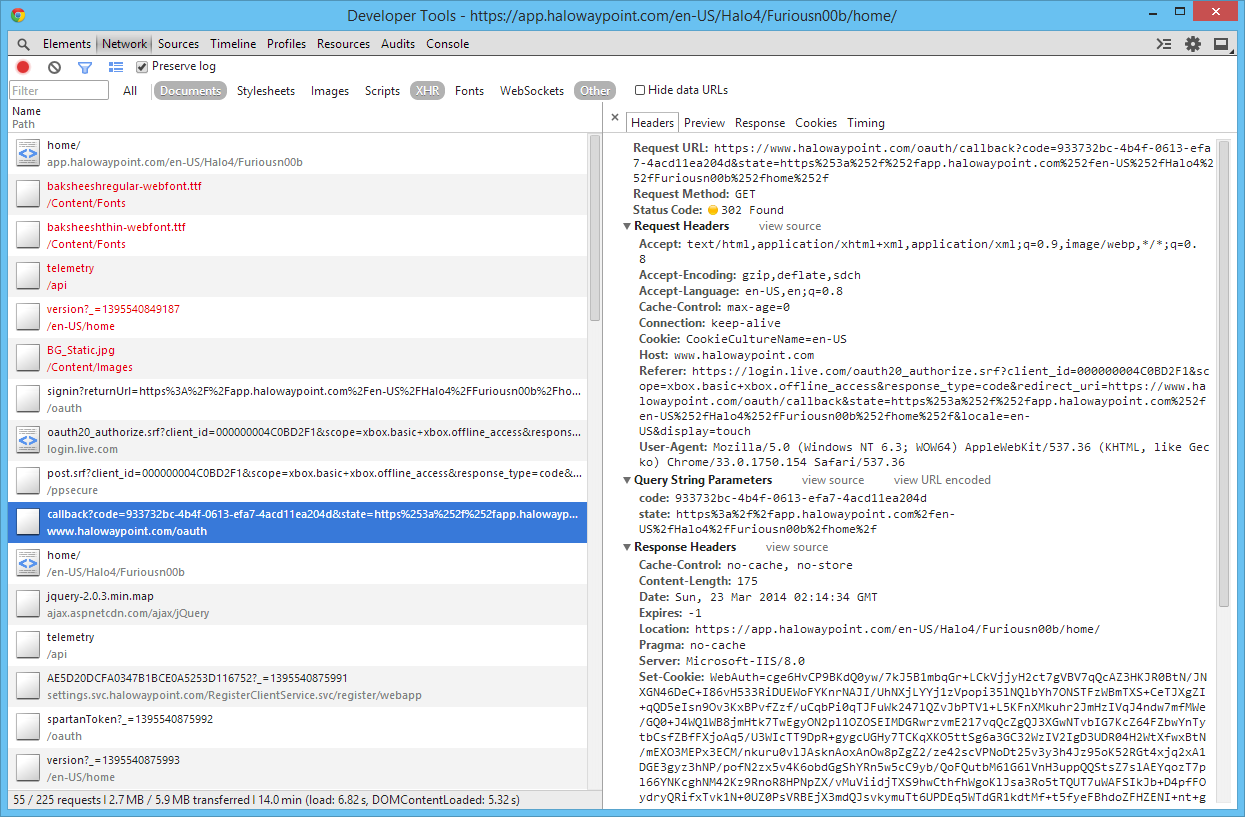Switch to the Response tab
1245x817 pixels.
760,123
